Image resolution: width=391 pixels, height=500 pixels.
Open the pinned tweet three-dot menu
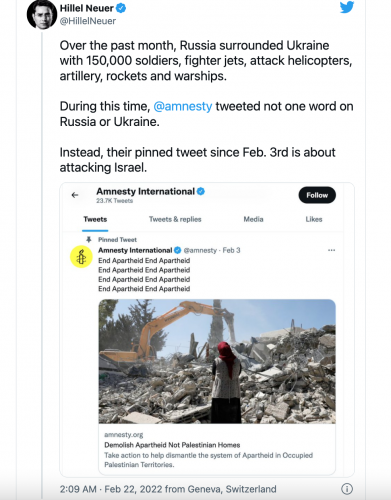[x=331, y=250]
